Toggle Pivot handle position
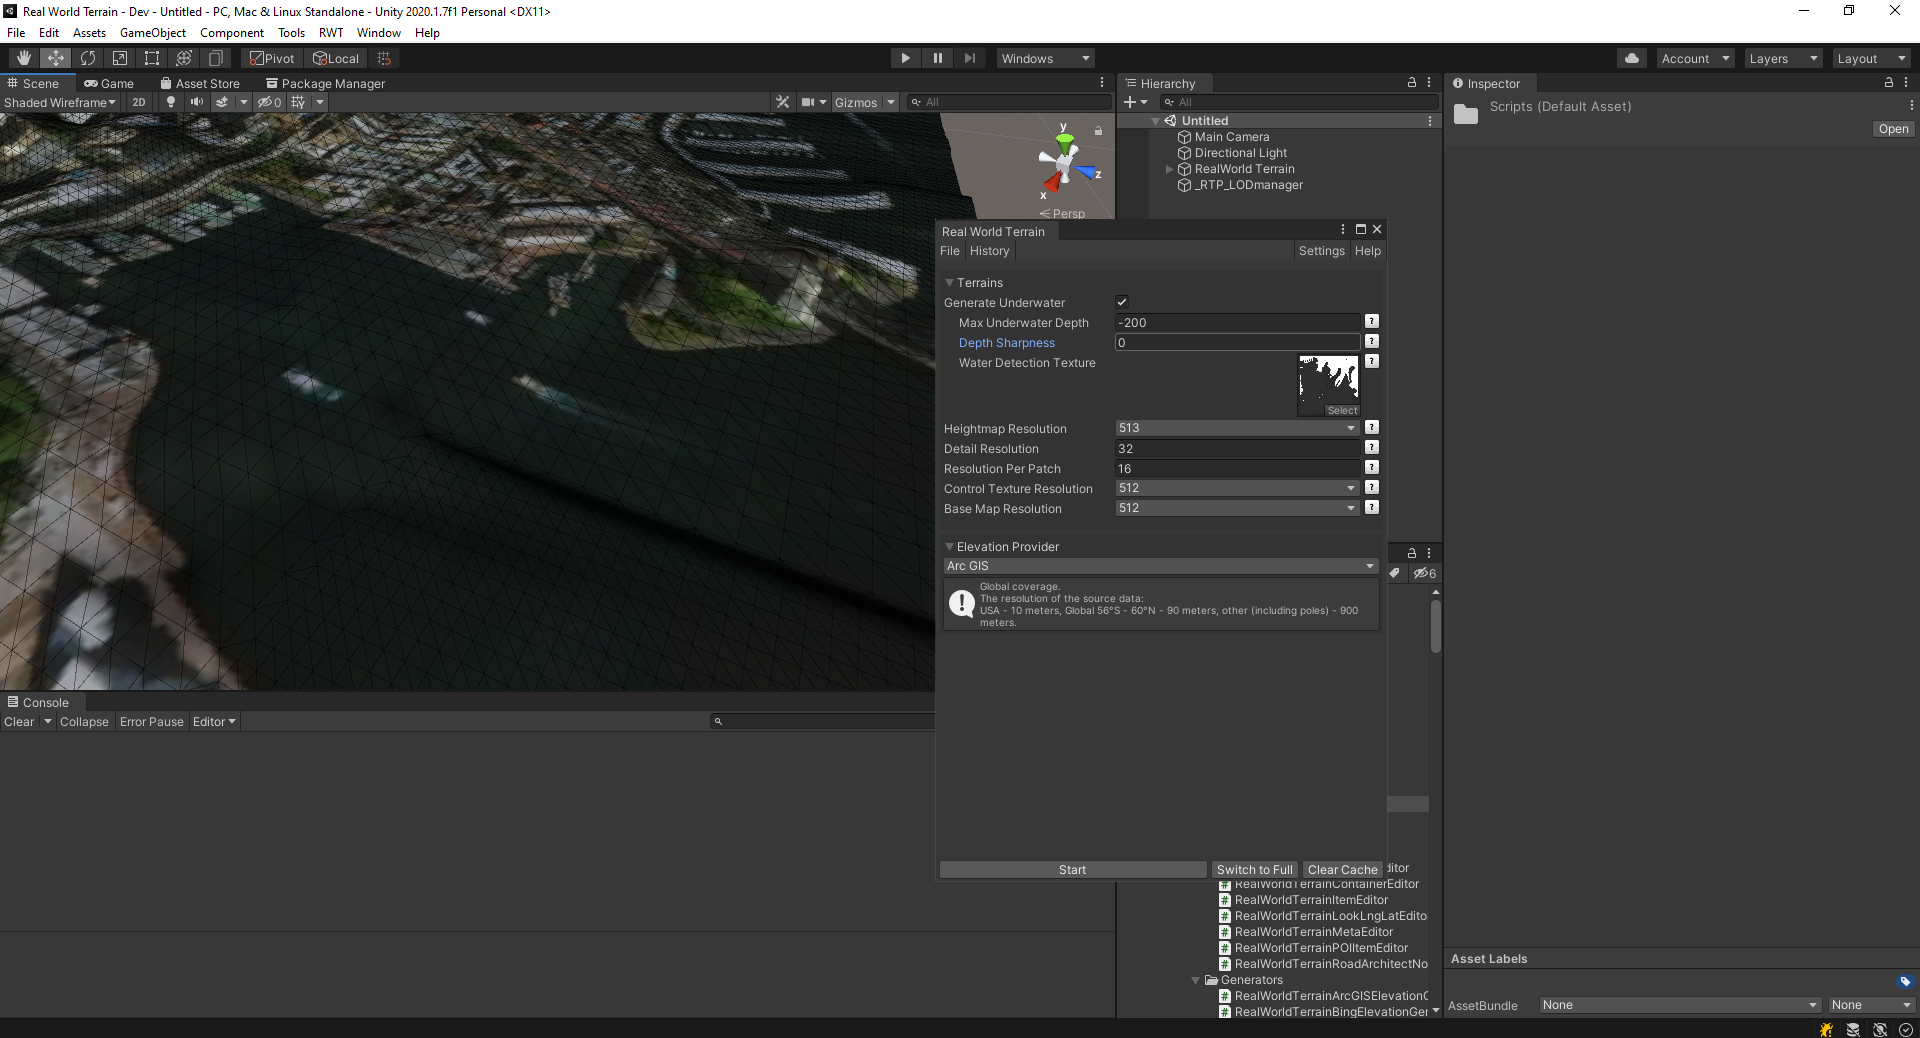This screenshot has height=1038, width=1920. click(x=272, y=58)
